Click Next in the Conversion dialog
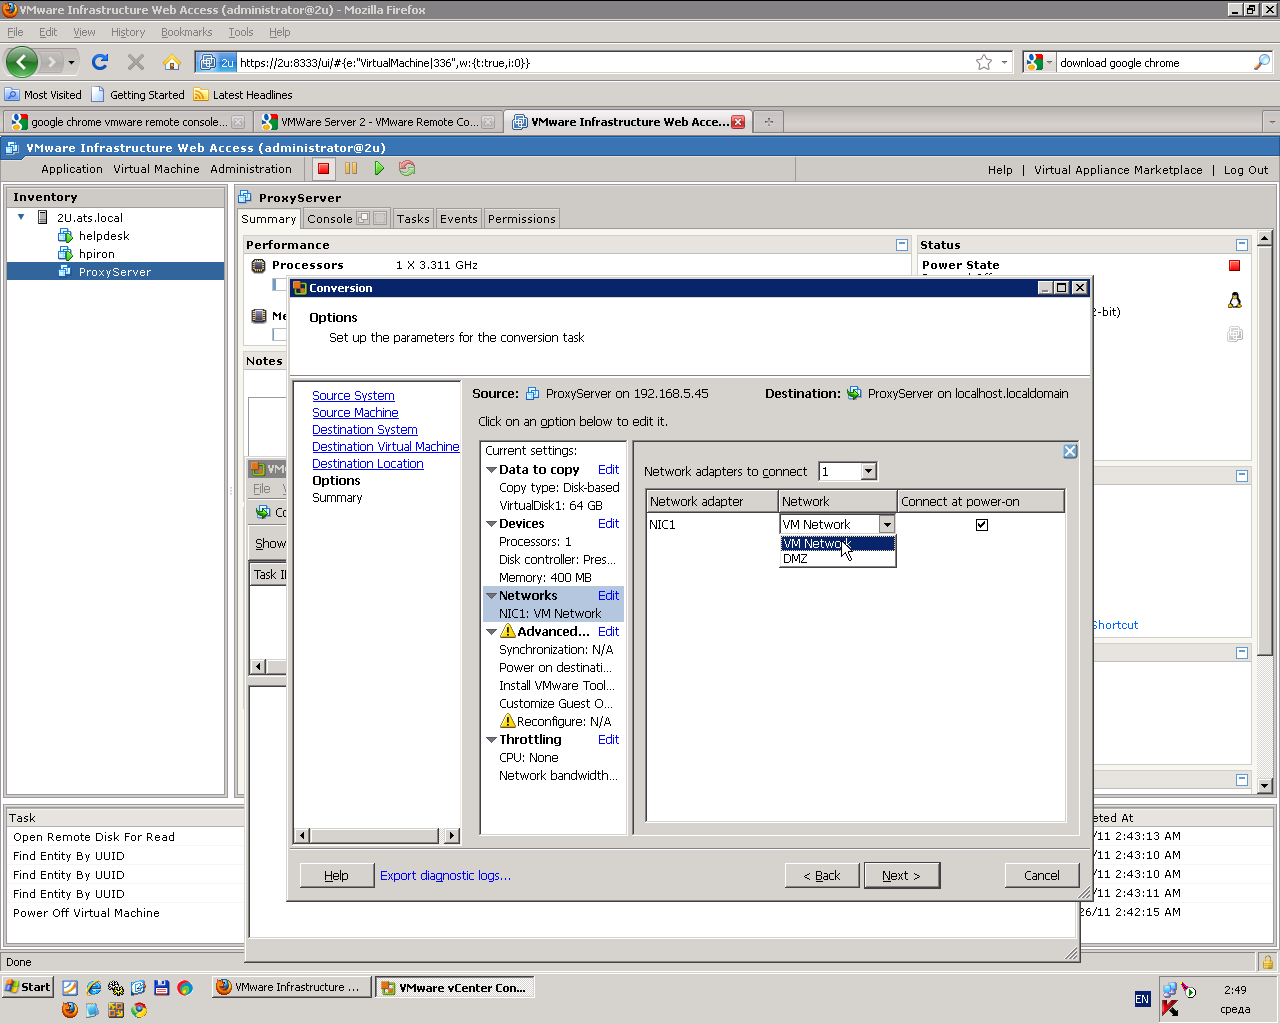The height and width of the screenshot is (1024, 1280). [901, 876]
